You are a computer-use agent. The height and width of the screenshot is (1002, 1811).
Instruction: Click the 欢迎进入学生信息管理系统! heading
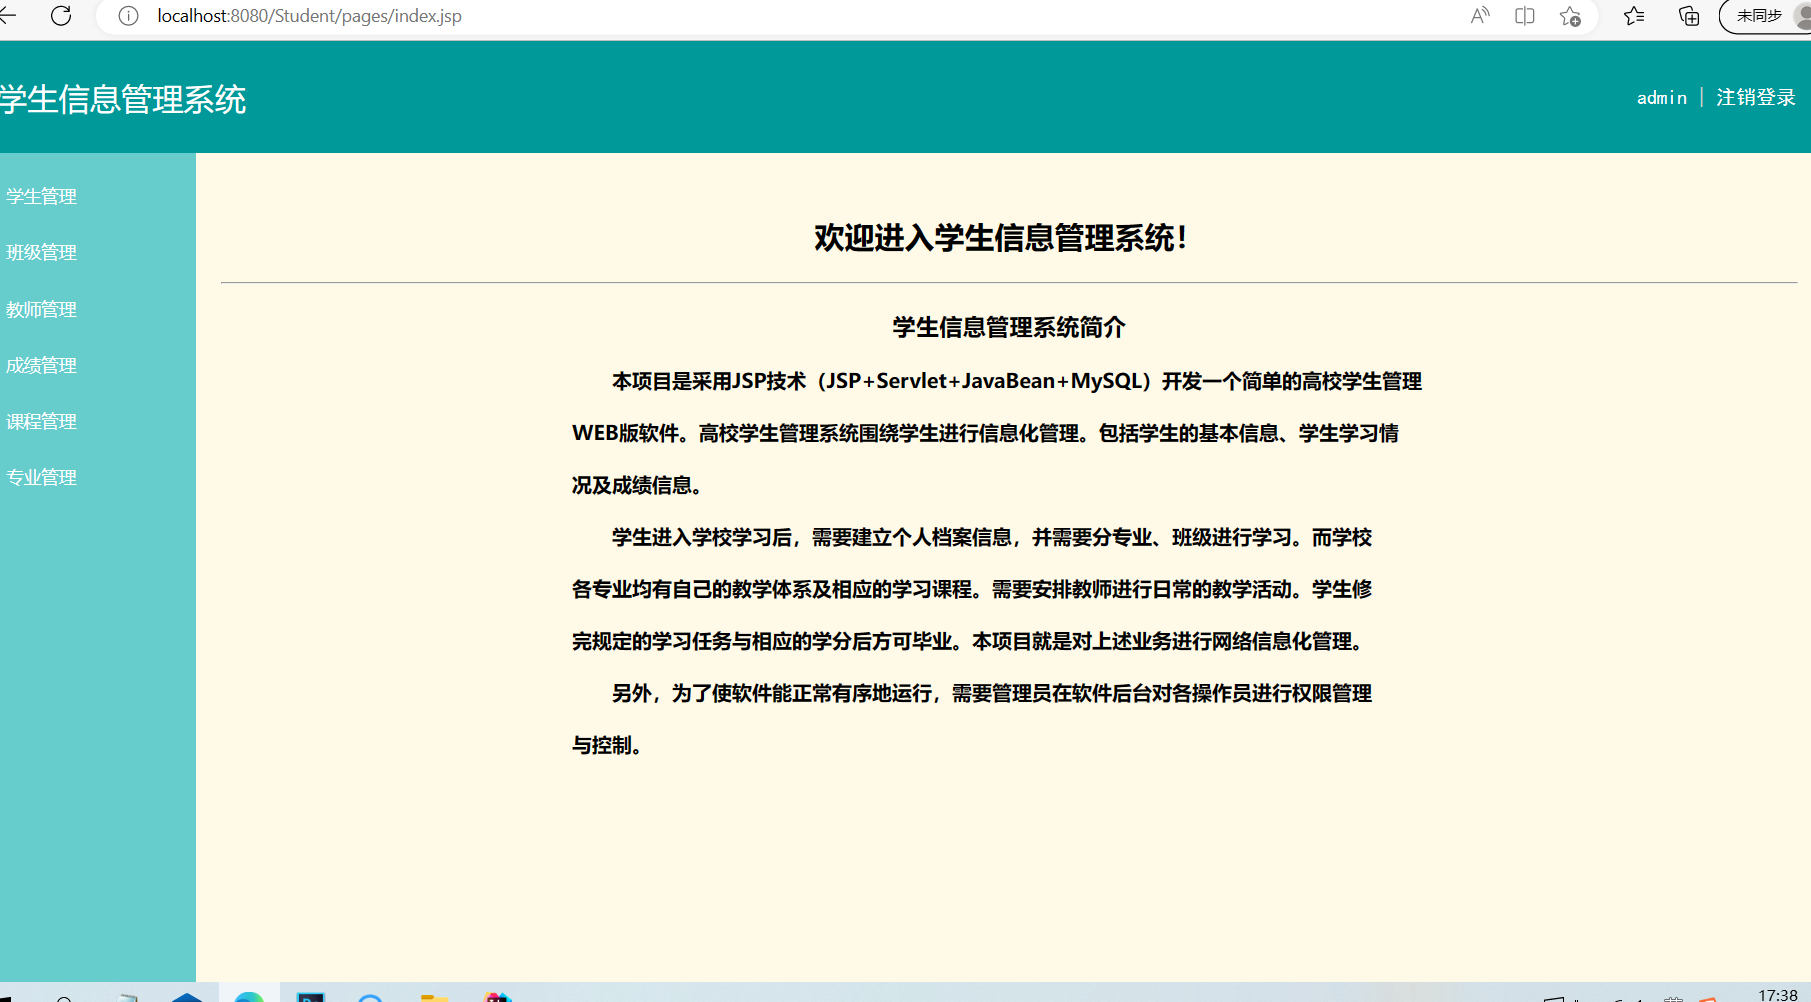point(1001,238)
